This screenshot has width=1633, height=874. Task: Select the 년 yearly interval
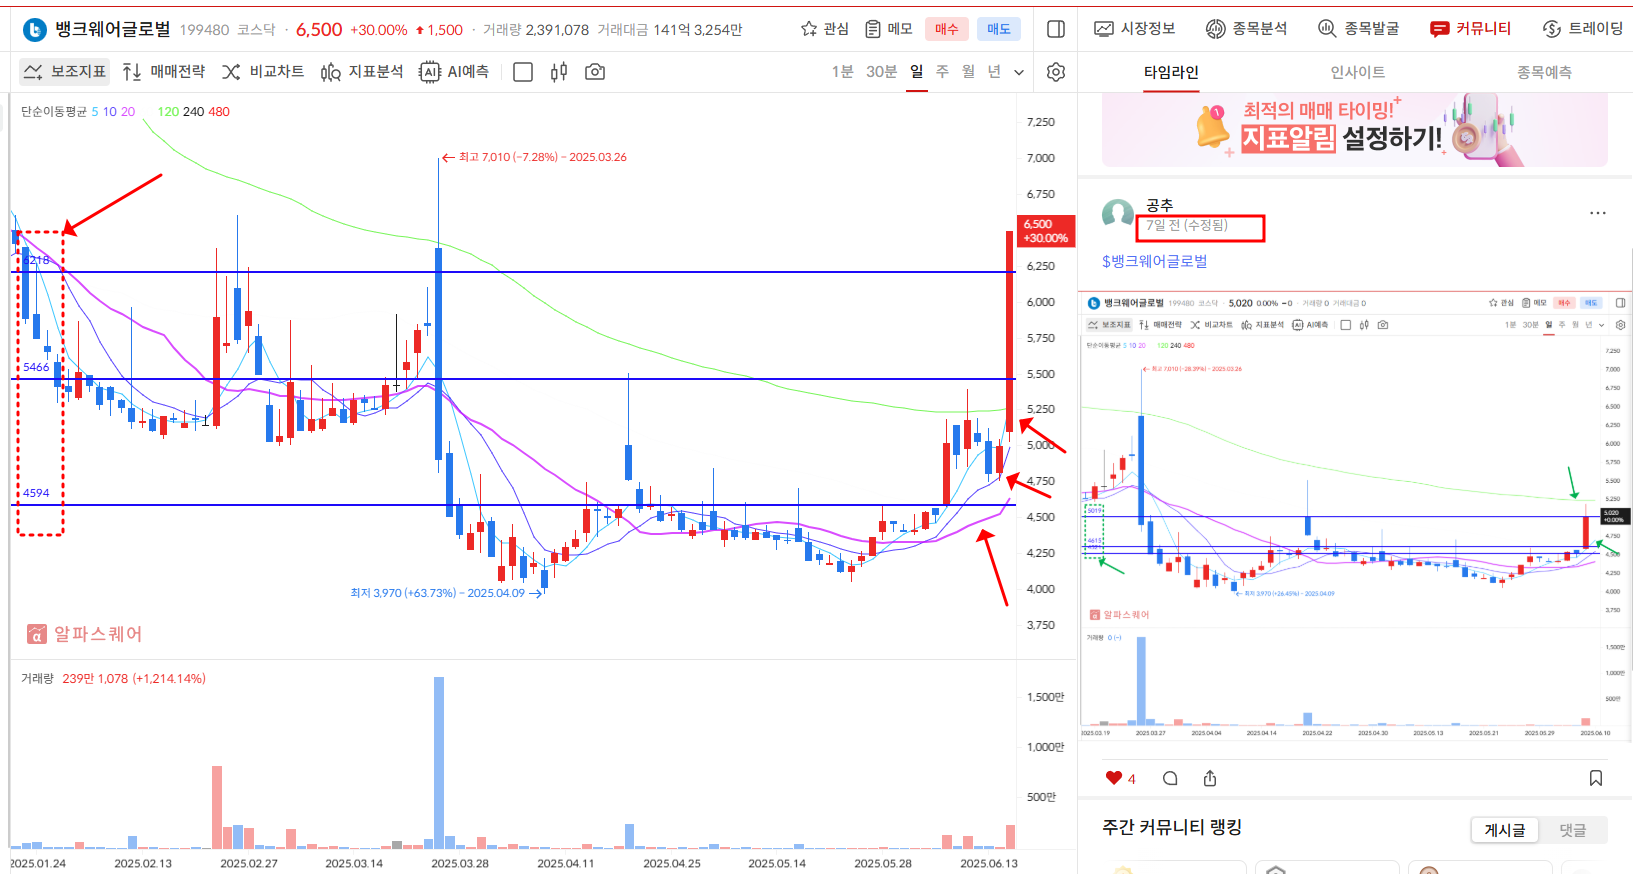pyautogui.click(x=994, y=72)
